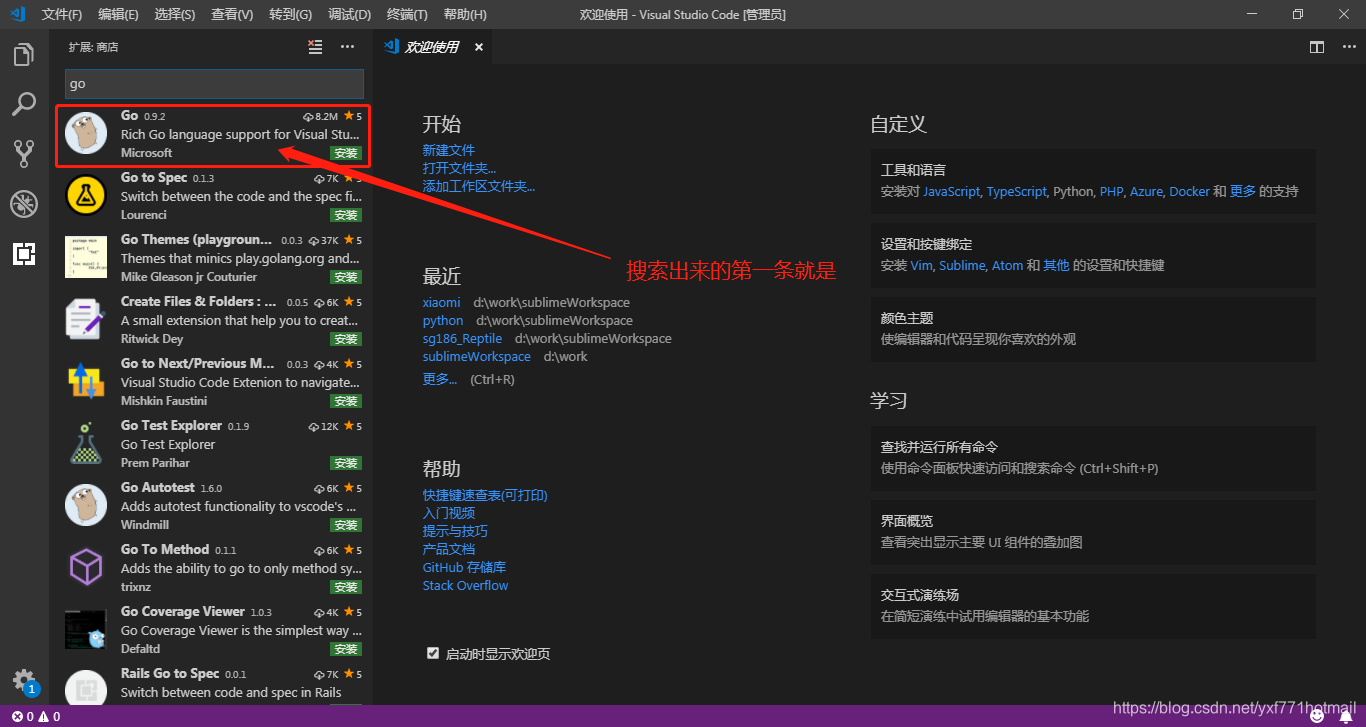The image size is (1366, 727).
Task: Open the Debug view in activity bar
Action: [x=24, y=204]
